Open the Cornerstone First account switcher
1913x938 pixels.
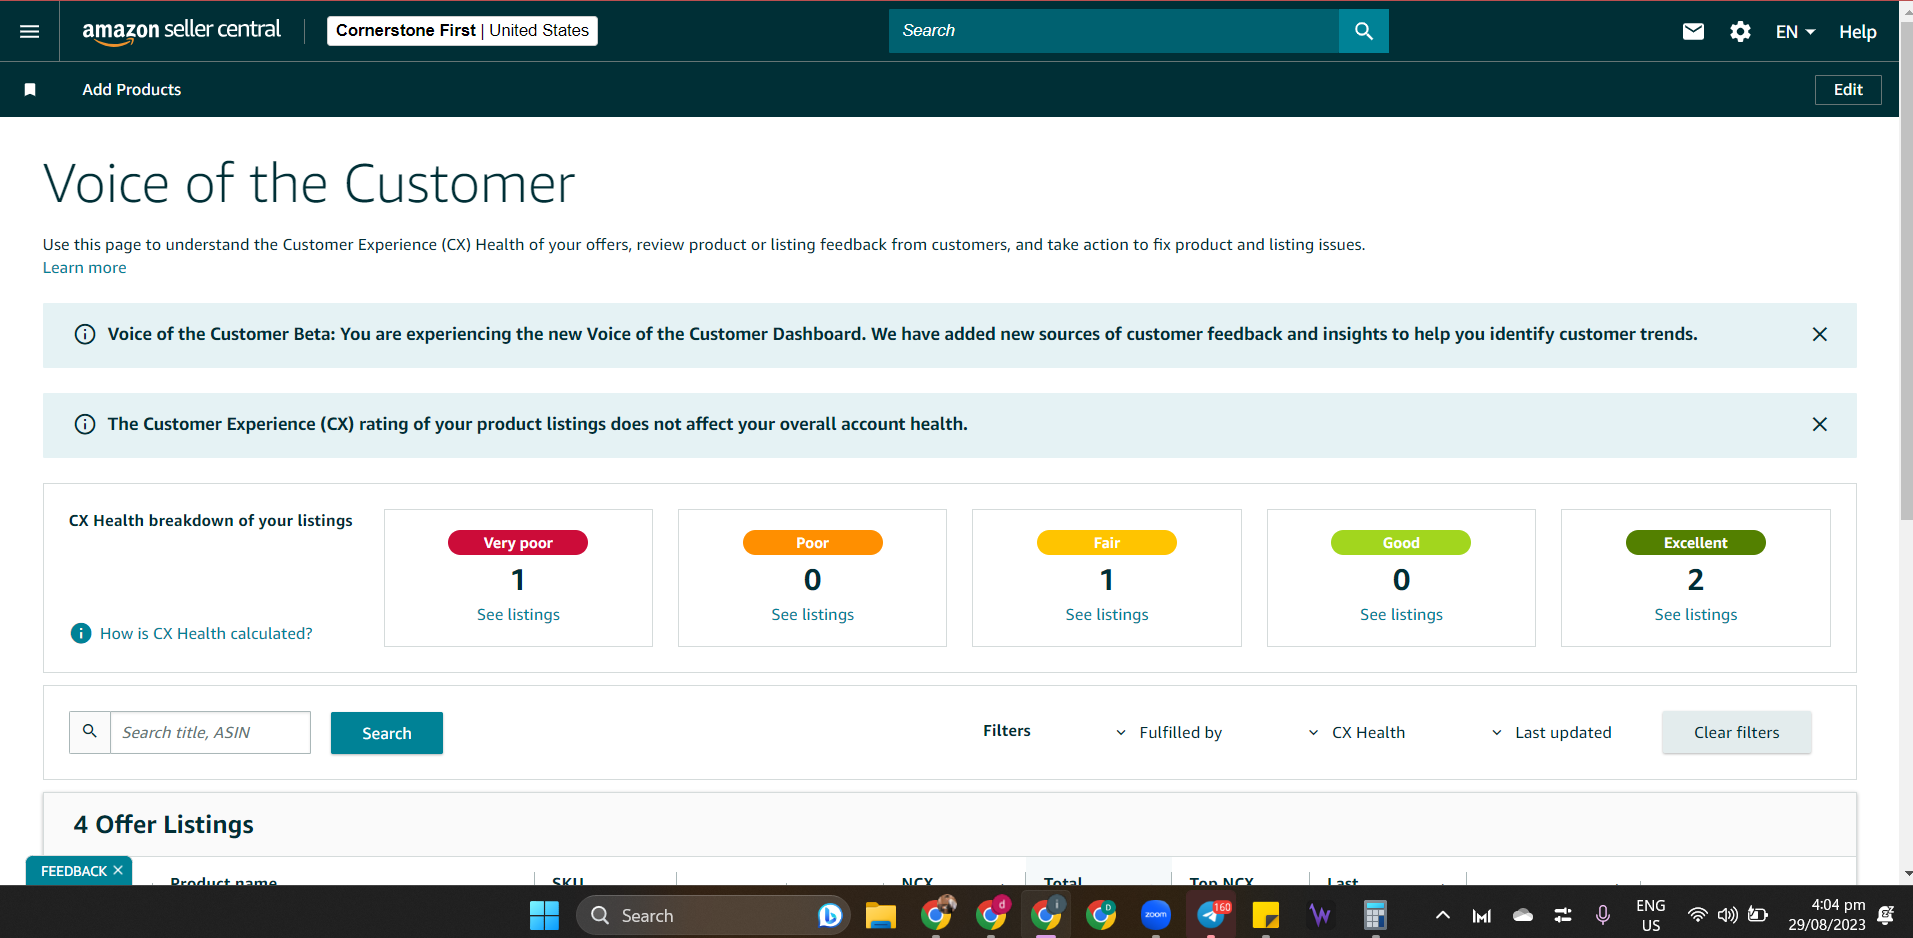coord(462,31)
